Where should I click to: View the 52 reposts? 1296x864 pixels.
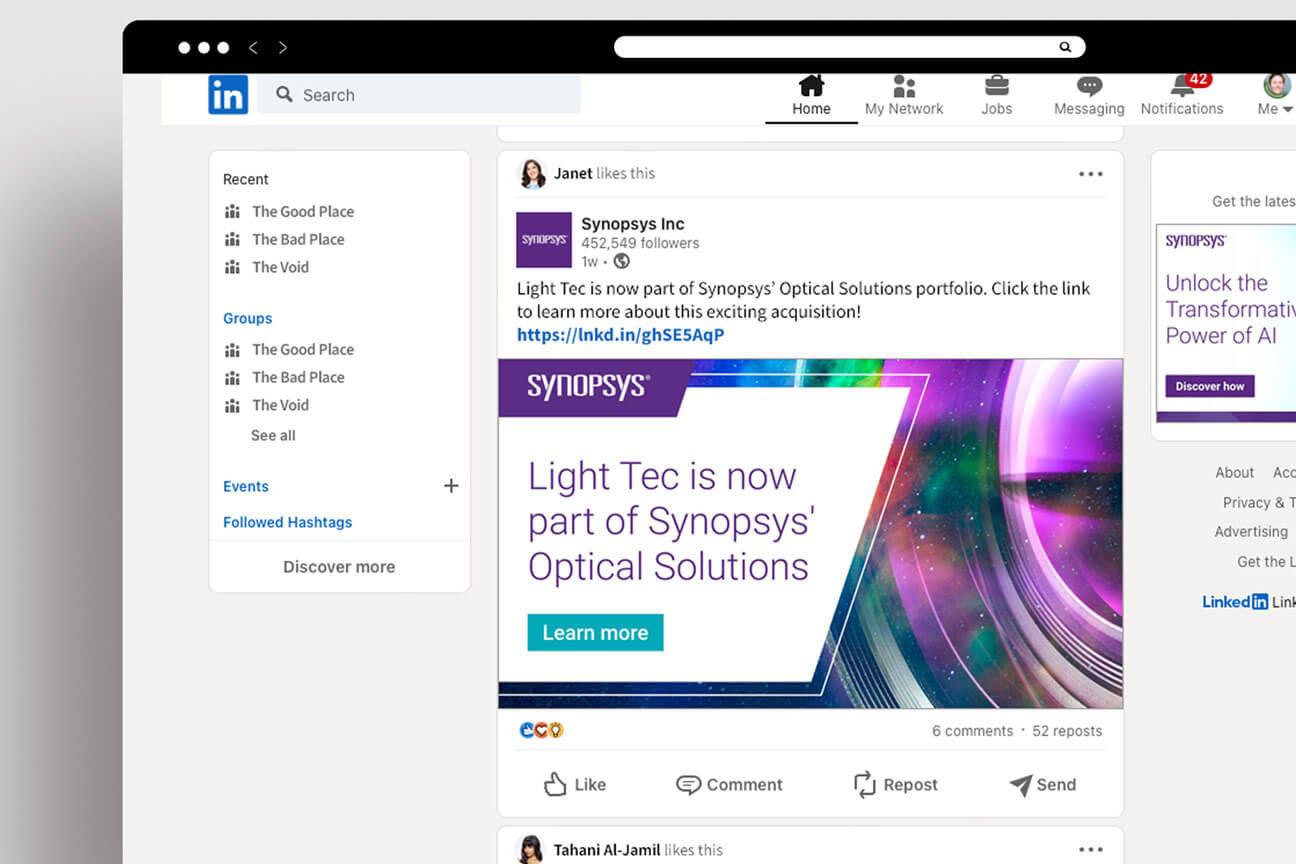(x=1067, y=731)
